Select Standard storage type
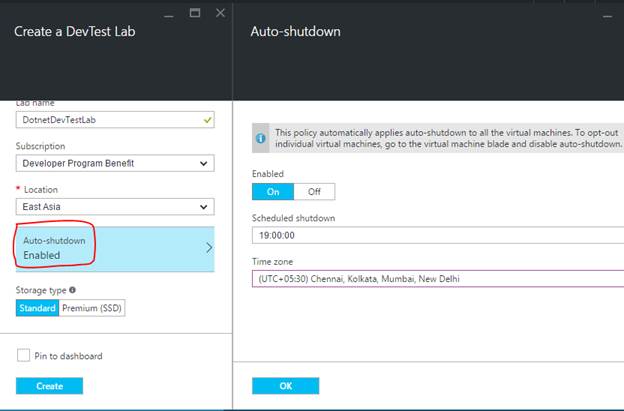The width and height of the screenshot is (624, 411). [37, 308]
